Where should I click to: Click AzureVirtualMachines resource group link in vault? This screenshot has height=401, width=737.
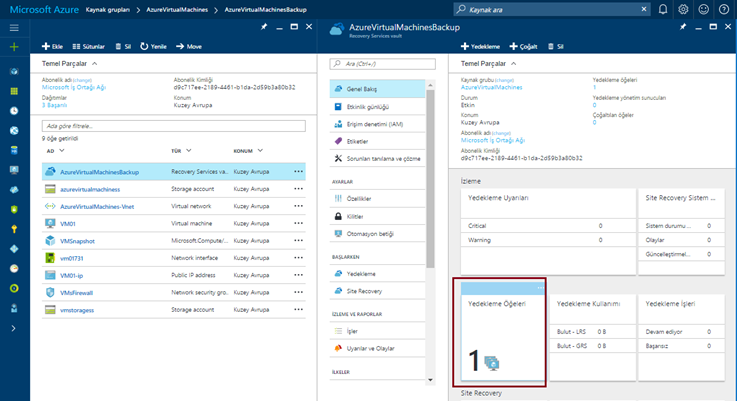click(491, 87)
